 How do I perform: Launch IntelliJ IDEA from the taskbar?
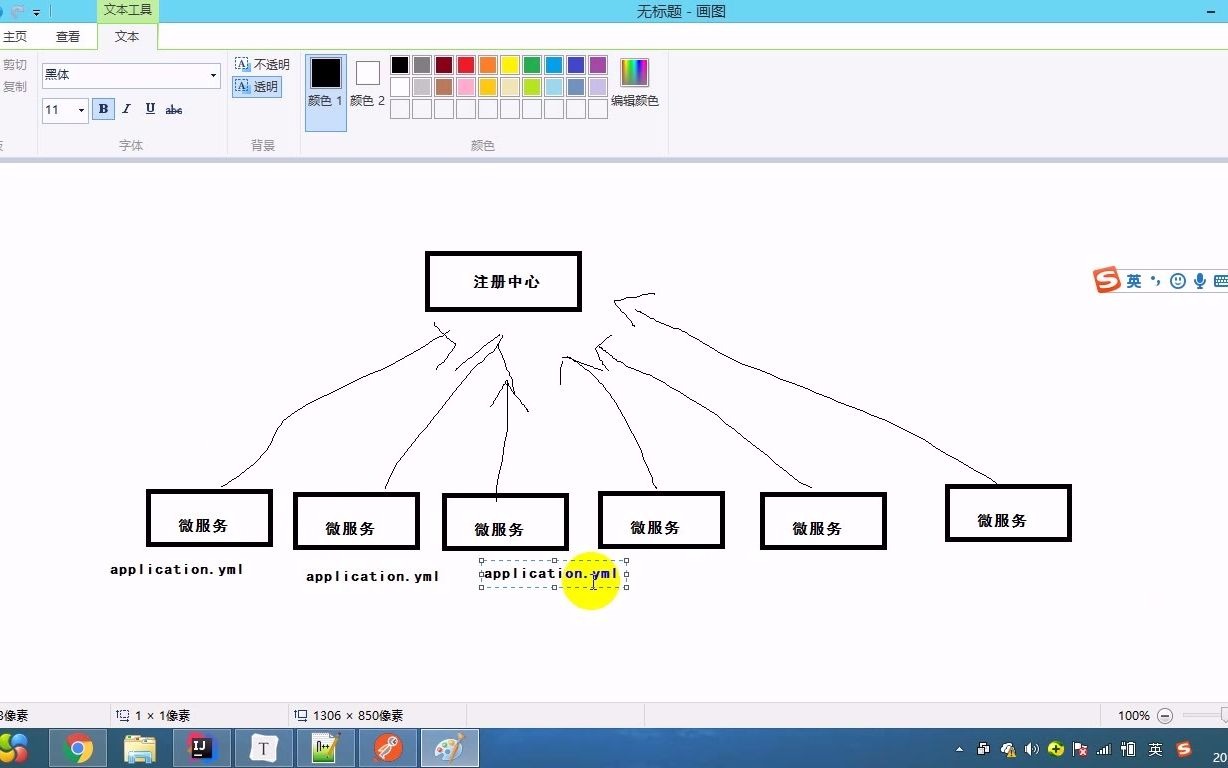coord(202,747)
